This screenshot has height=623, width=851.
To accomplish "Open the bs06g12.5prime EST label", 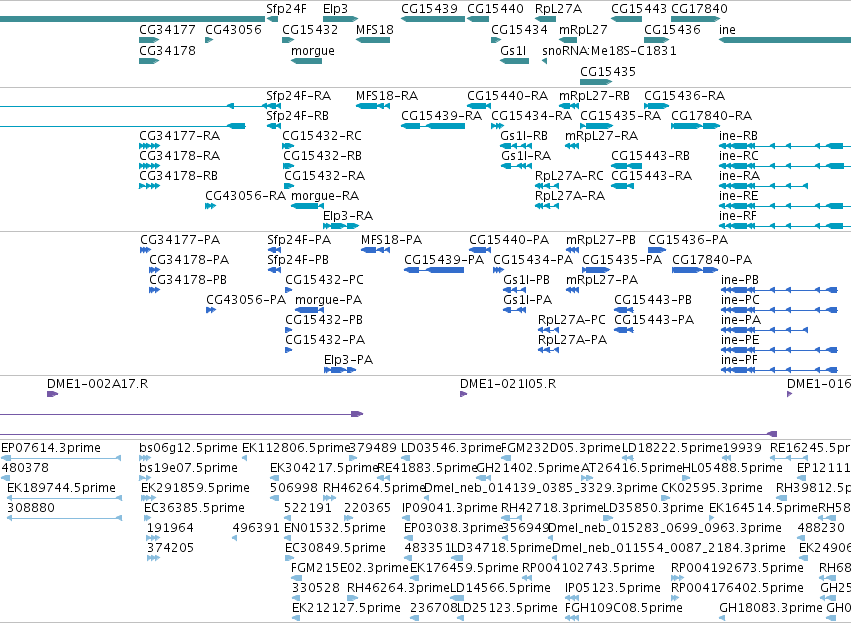I will click(188, 448).
